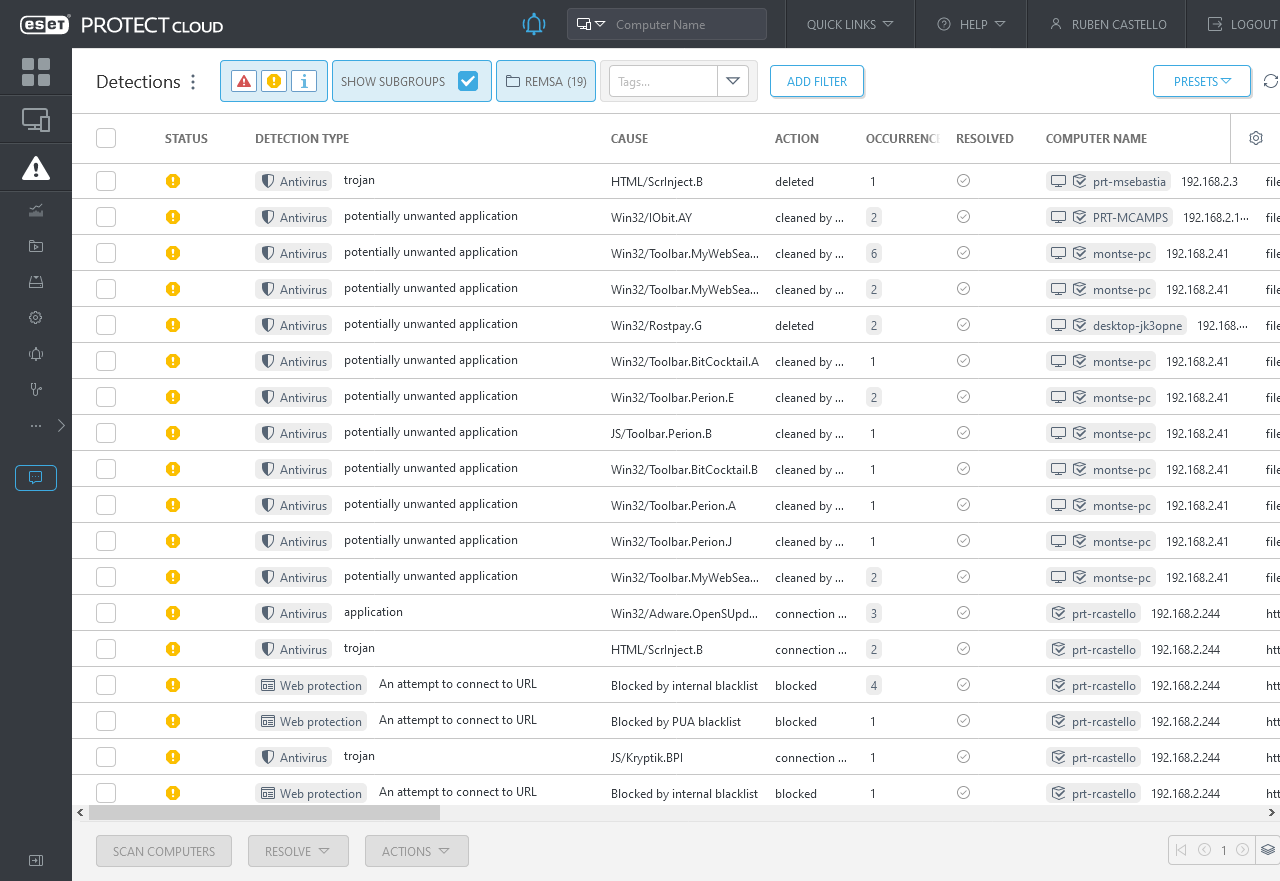Toggle the red error severity filter
The image size is (1280, 881).
coord(244,82)
